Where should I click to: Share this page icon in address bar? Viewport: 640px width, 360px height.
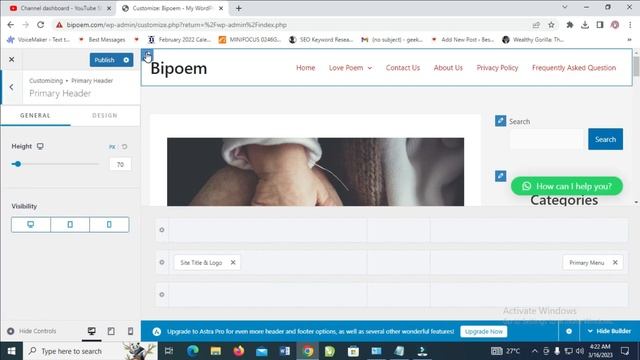(536, 25)
